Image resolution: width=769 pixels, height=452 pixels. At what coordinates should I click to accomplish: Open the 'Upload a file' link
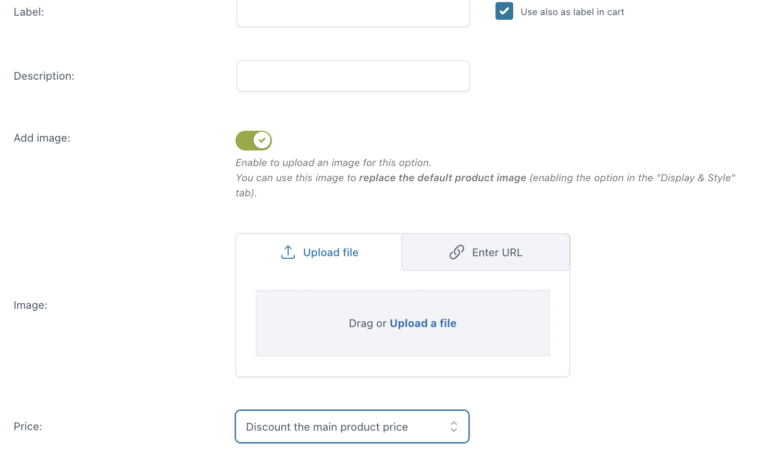tap(423, 323)
